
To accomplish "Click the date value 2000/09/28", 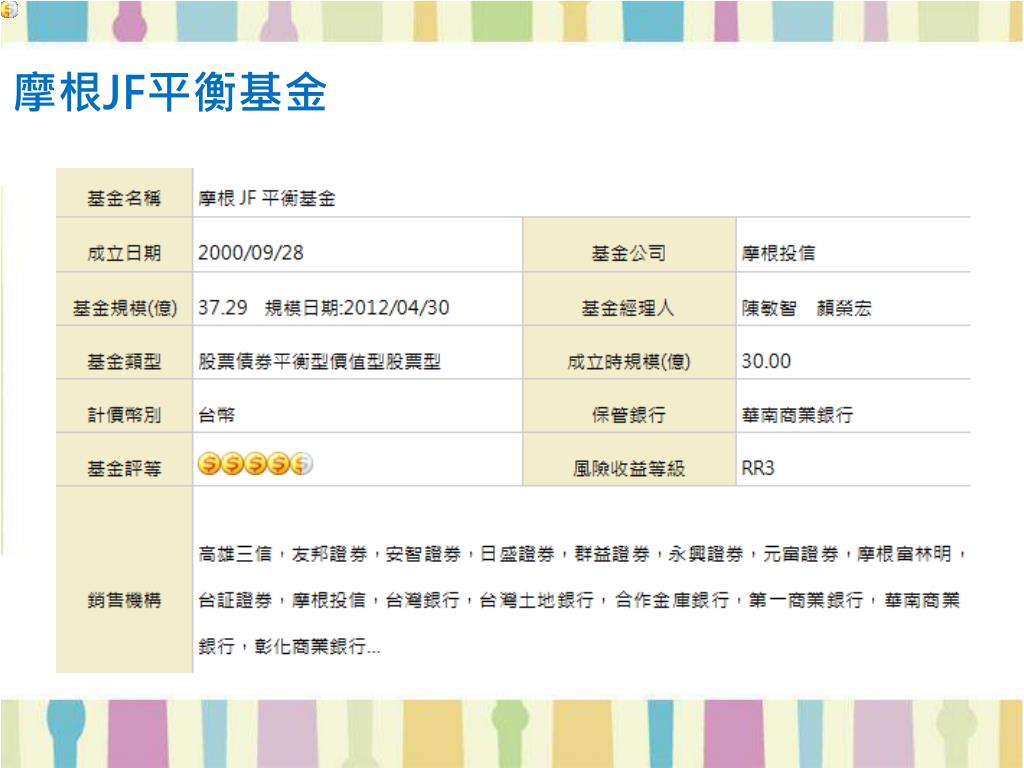I will [251, 253].
